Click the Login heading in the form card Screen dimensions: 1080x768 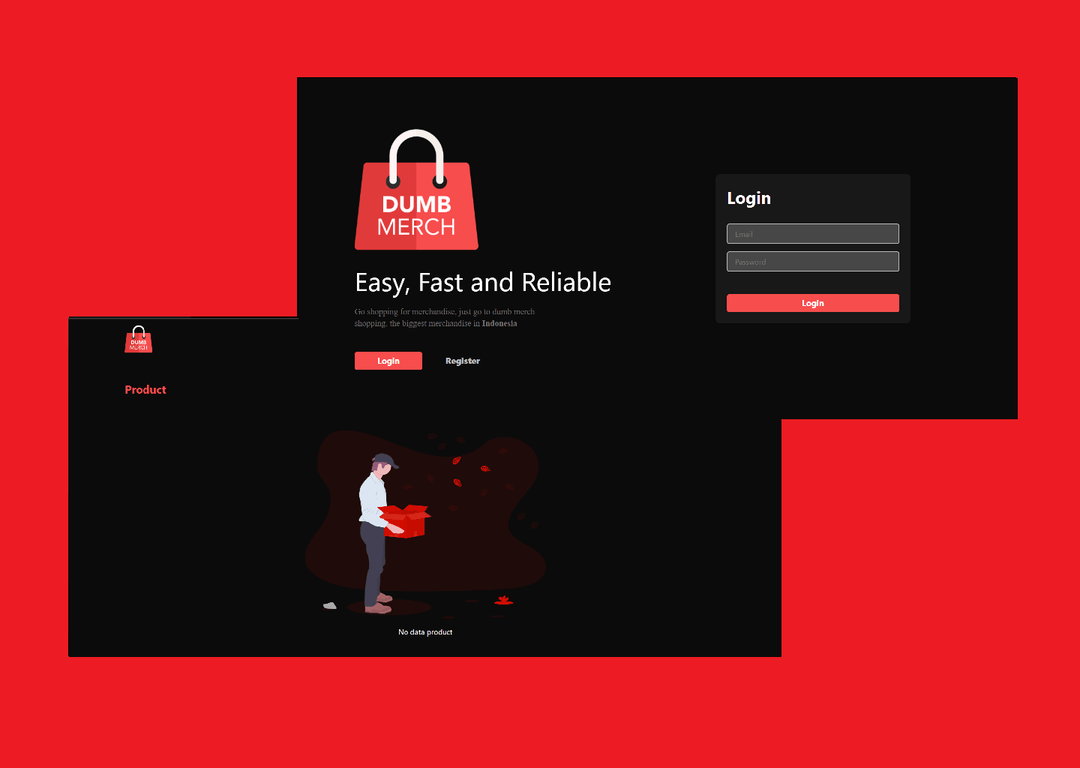(x=748, y=198)
